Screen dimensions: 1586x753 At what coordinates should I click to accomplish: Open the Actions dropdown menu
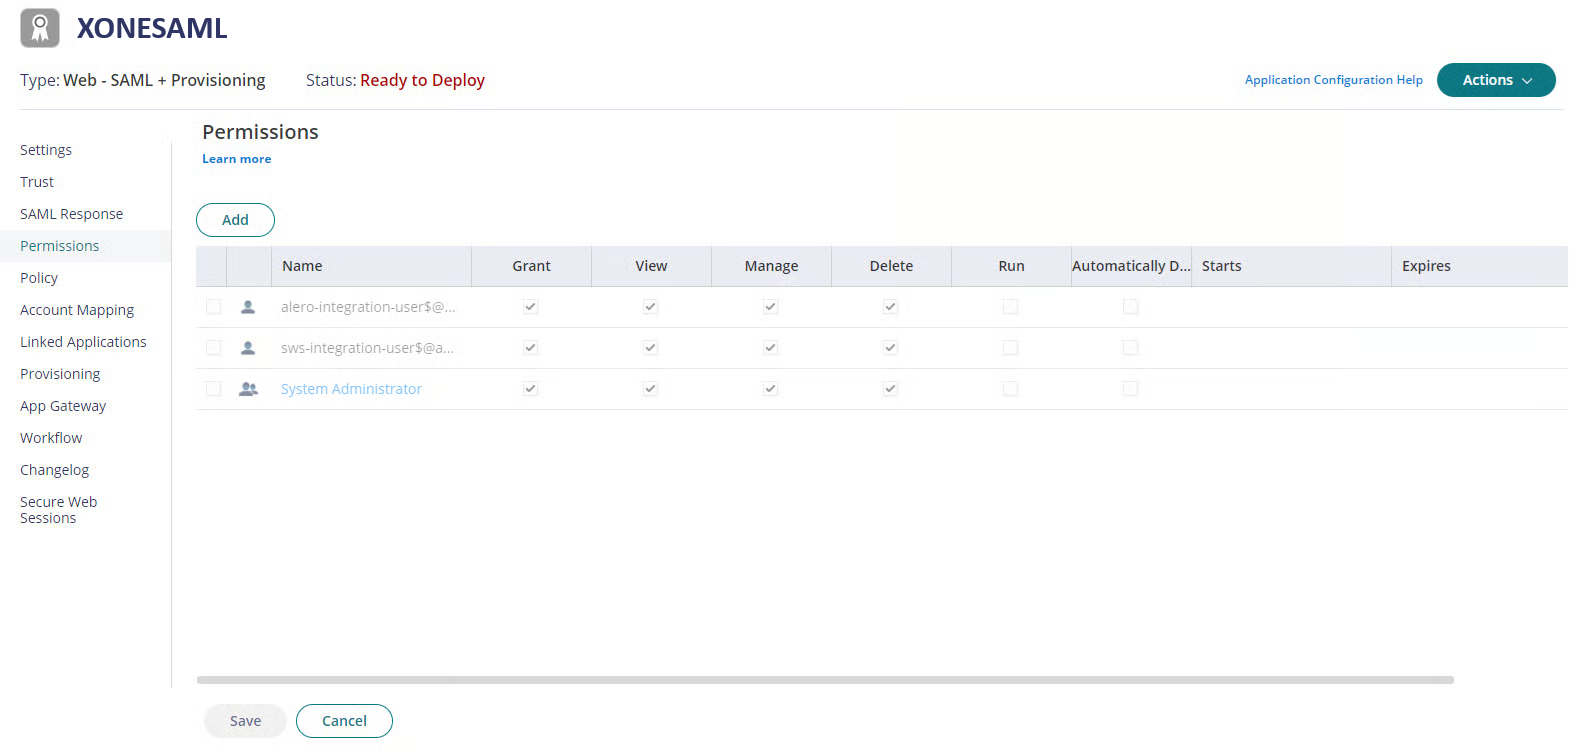1495,80
